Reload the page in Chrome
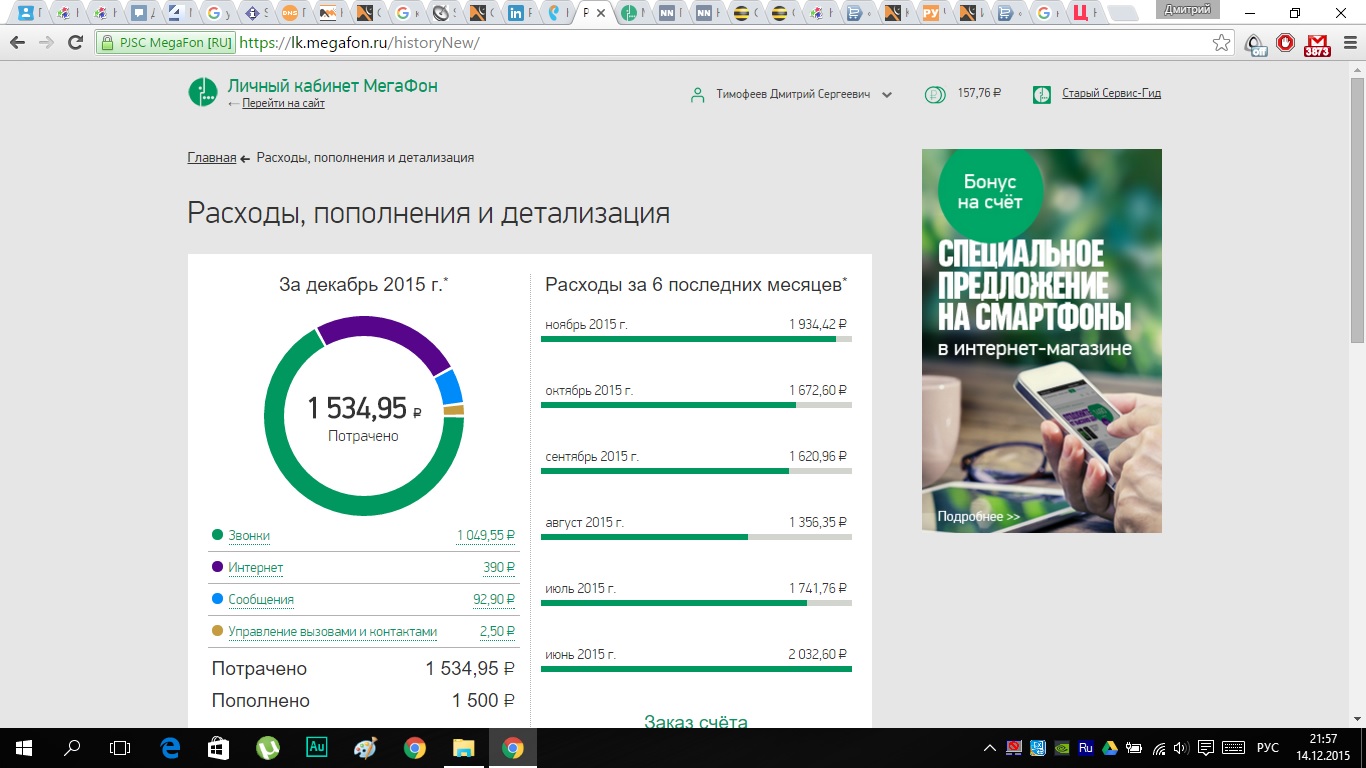This screenshot has width=1366, height=768. coord(75,43)
